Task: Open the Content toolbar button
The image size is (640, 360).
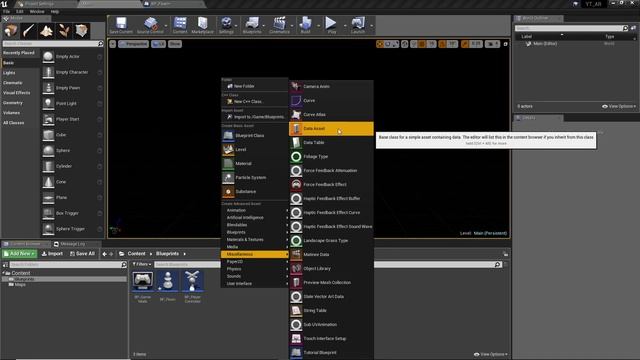Action: 180,25
